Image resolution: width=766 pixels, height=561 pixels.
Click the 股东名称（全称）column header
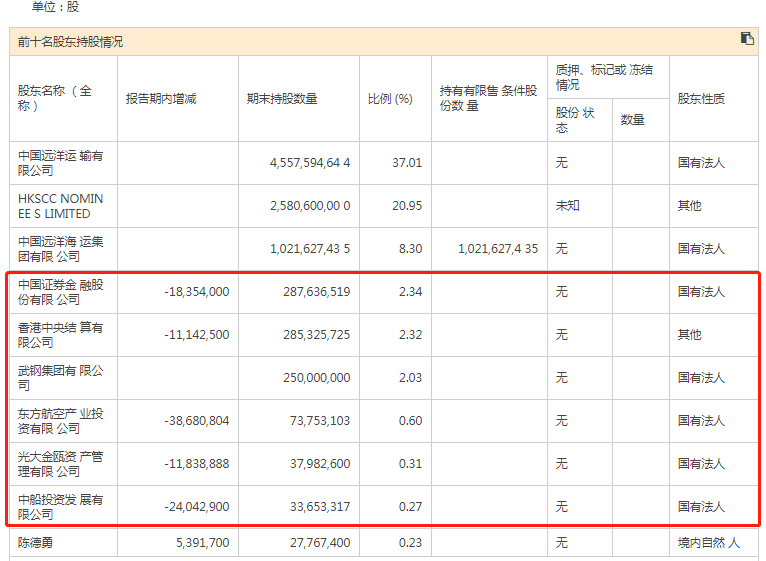click(55, 98)
